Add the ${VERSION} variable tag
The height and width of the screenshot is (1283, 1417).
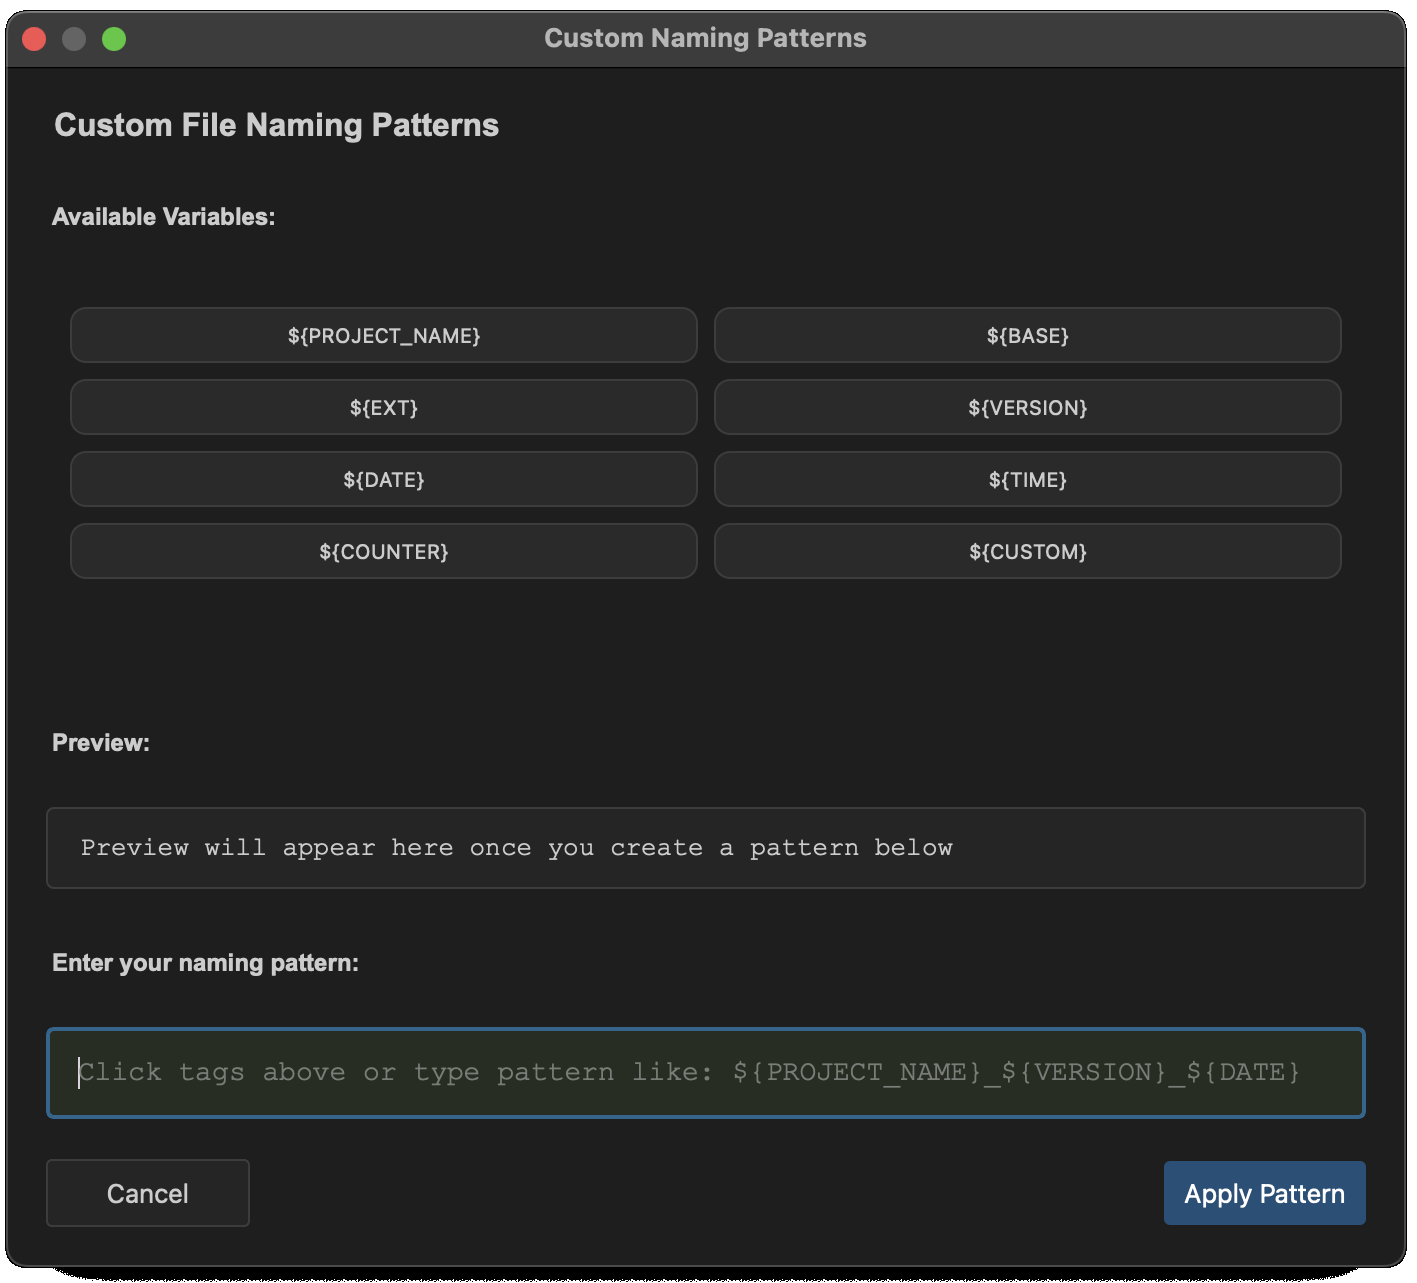pyautogui.click(x=1027, y=407)
